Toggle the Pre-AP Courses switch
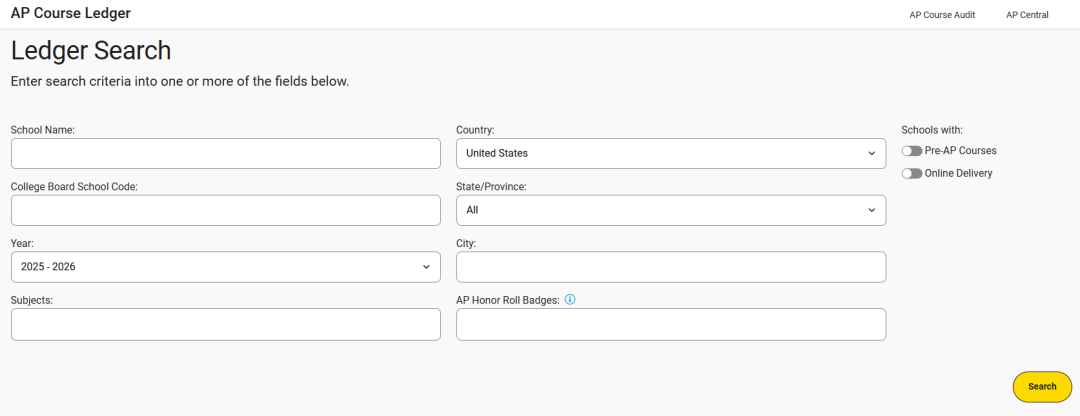 pos(912,151)
